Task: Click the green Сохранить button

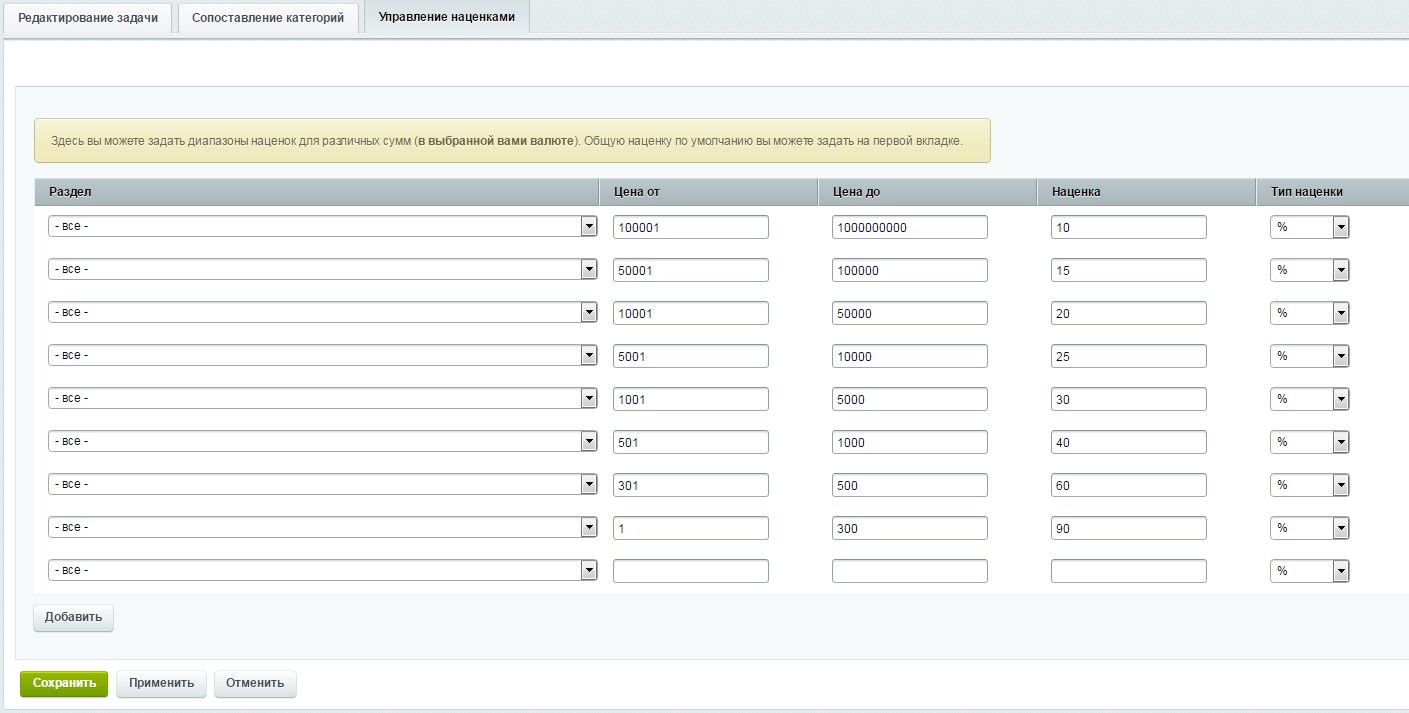Action: 64,683
